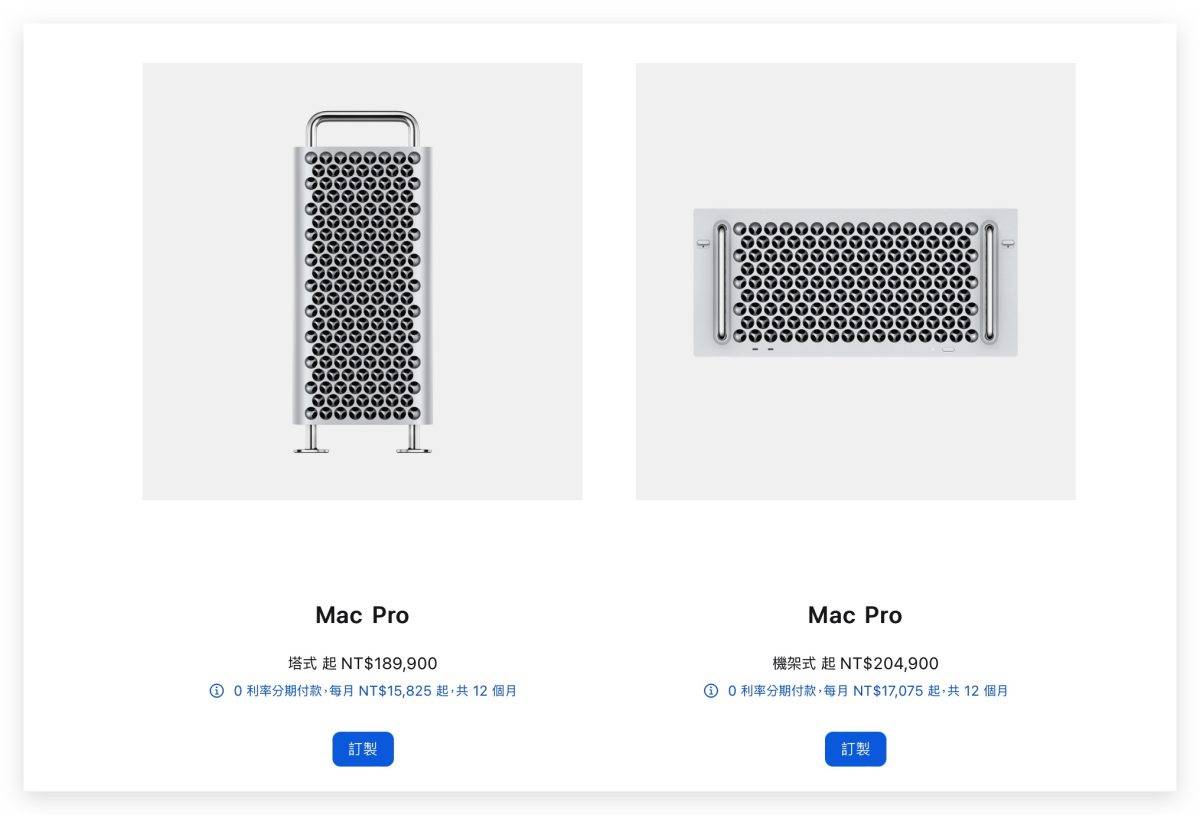The width and height of the screenshot is (1200, 815).
Task: Click the 訂製 button for tower Mac Pro
Action: [x=363, y=749]
